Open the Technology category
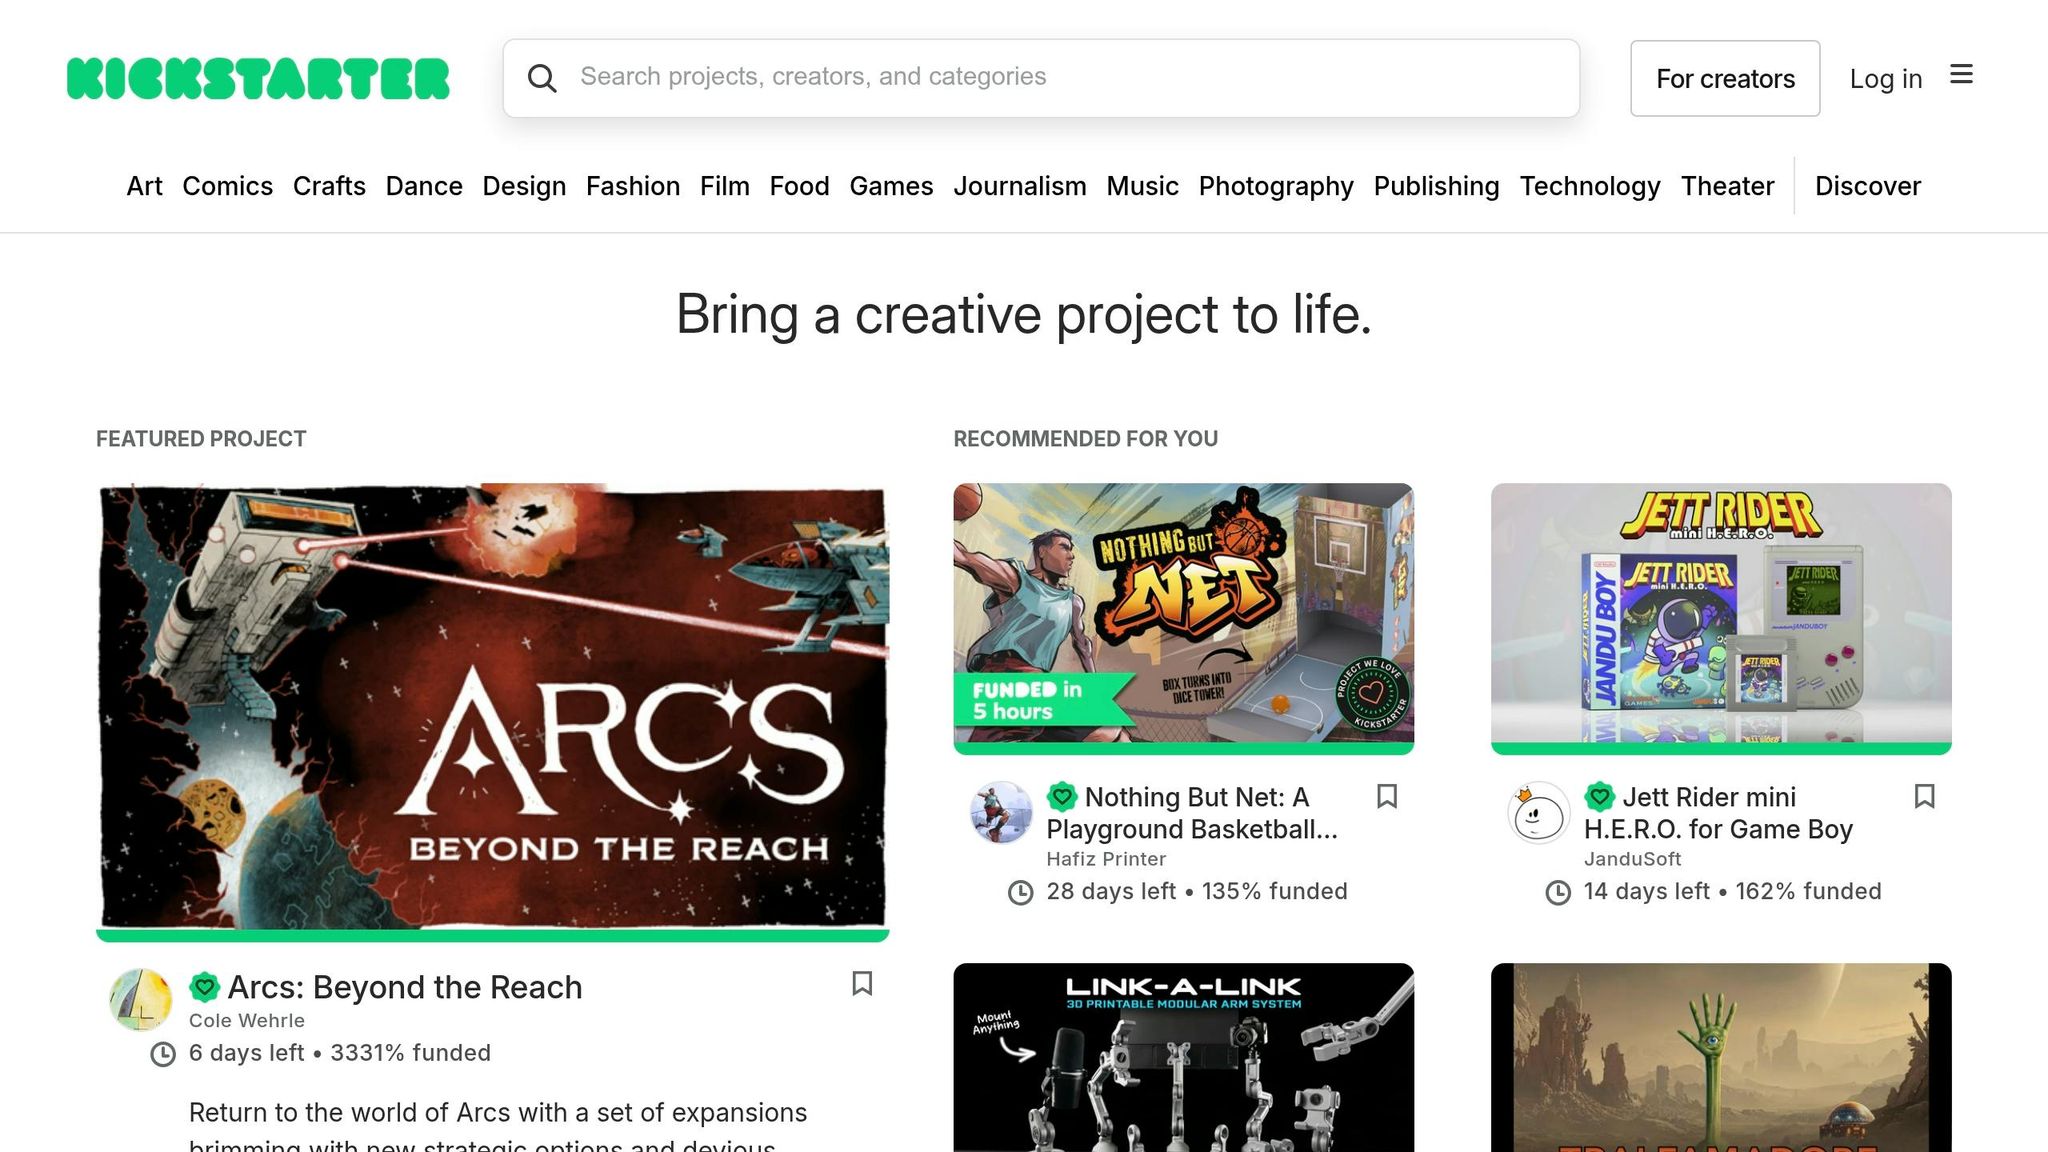 1590,186
